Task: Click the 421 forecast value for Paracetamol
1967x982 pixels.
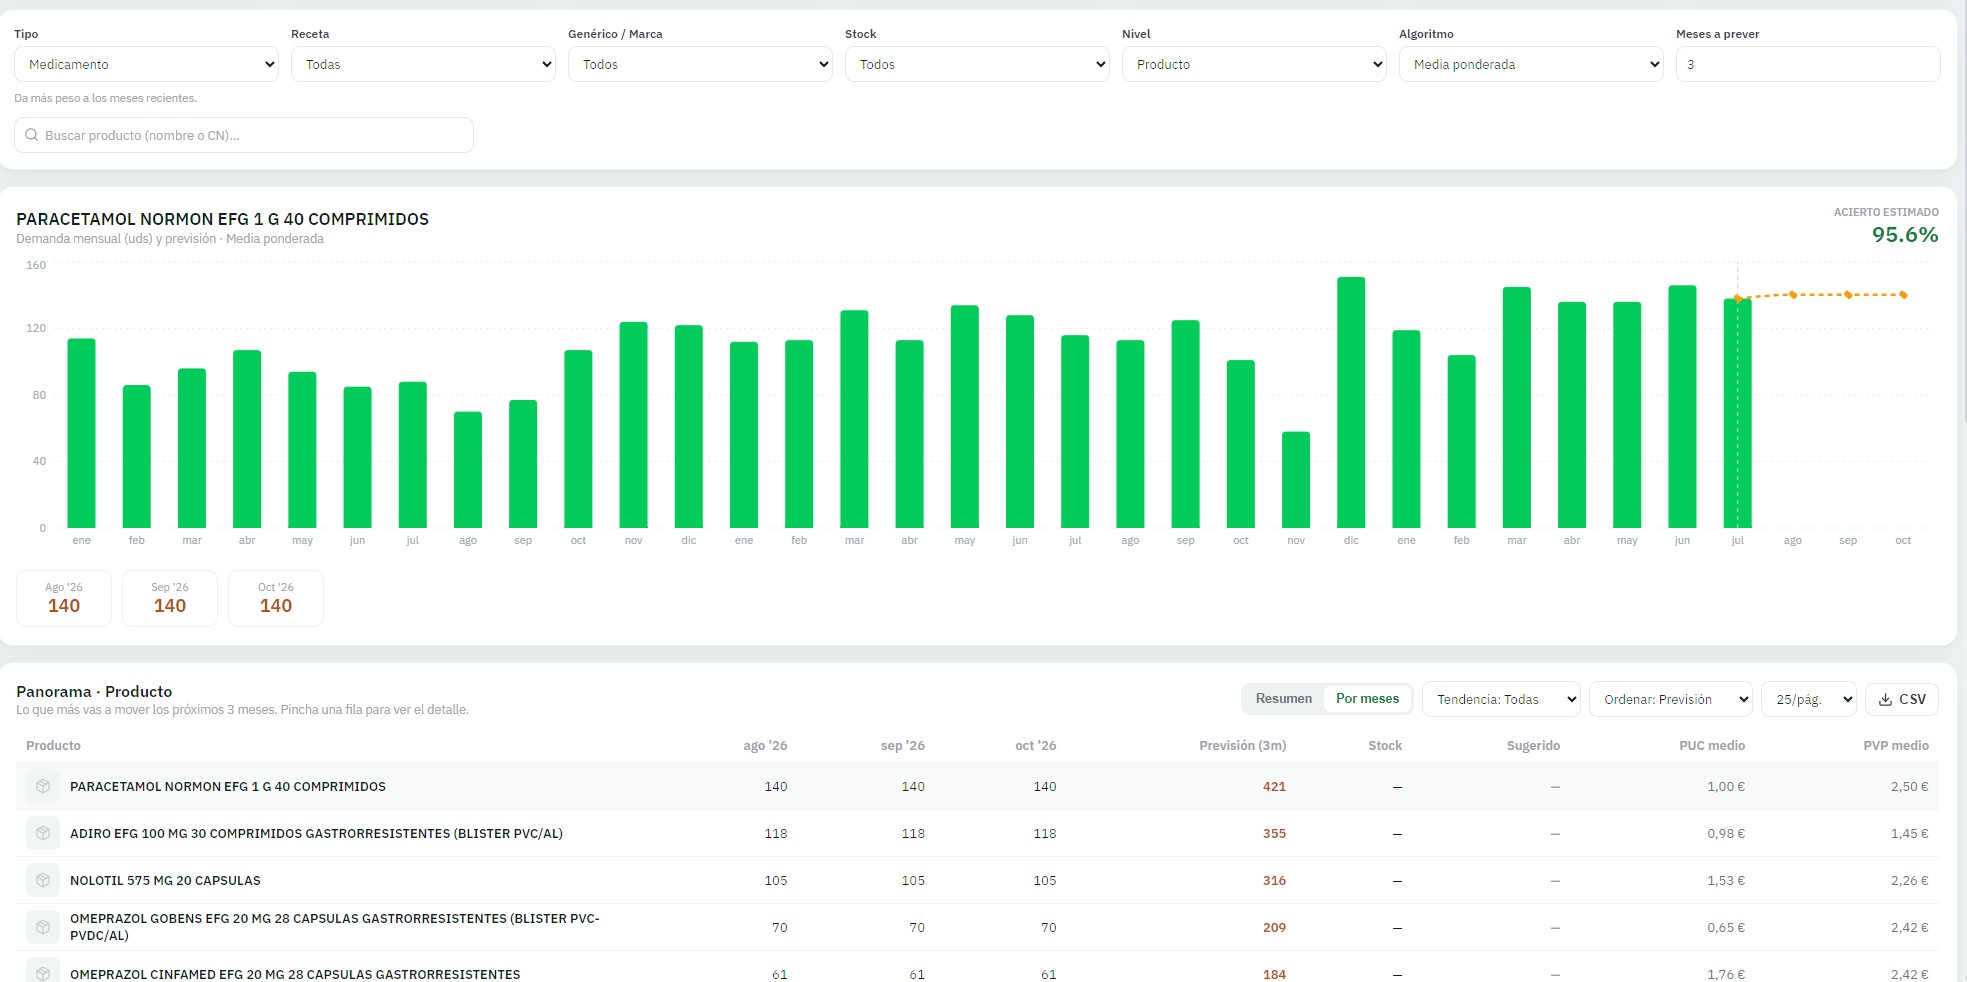Action: tap(1274, 787)
